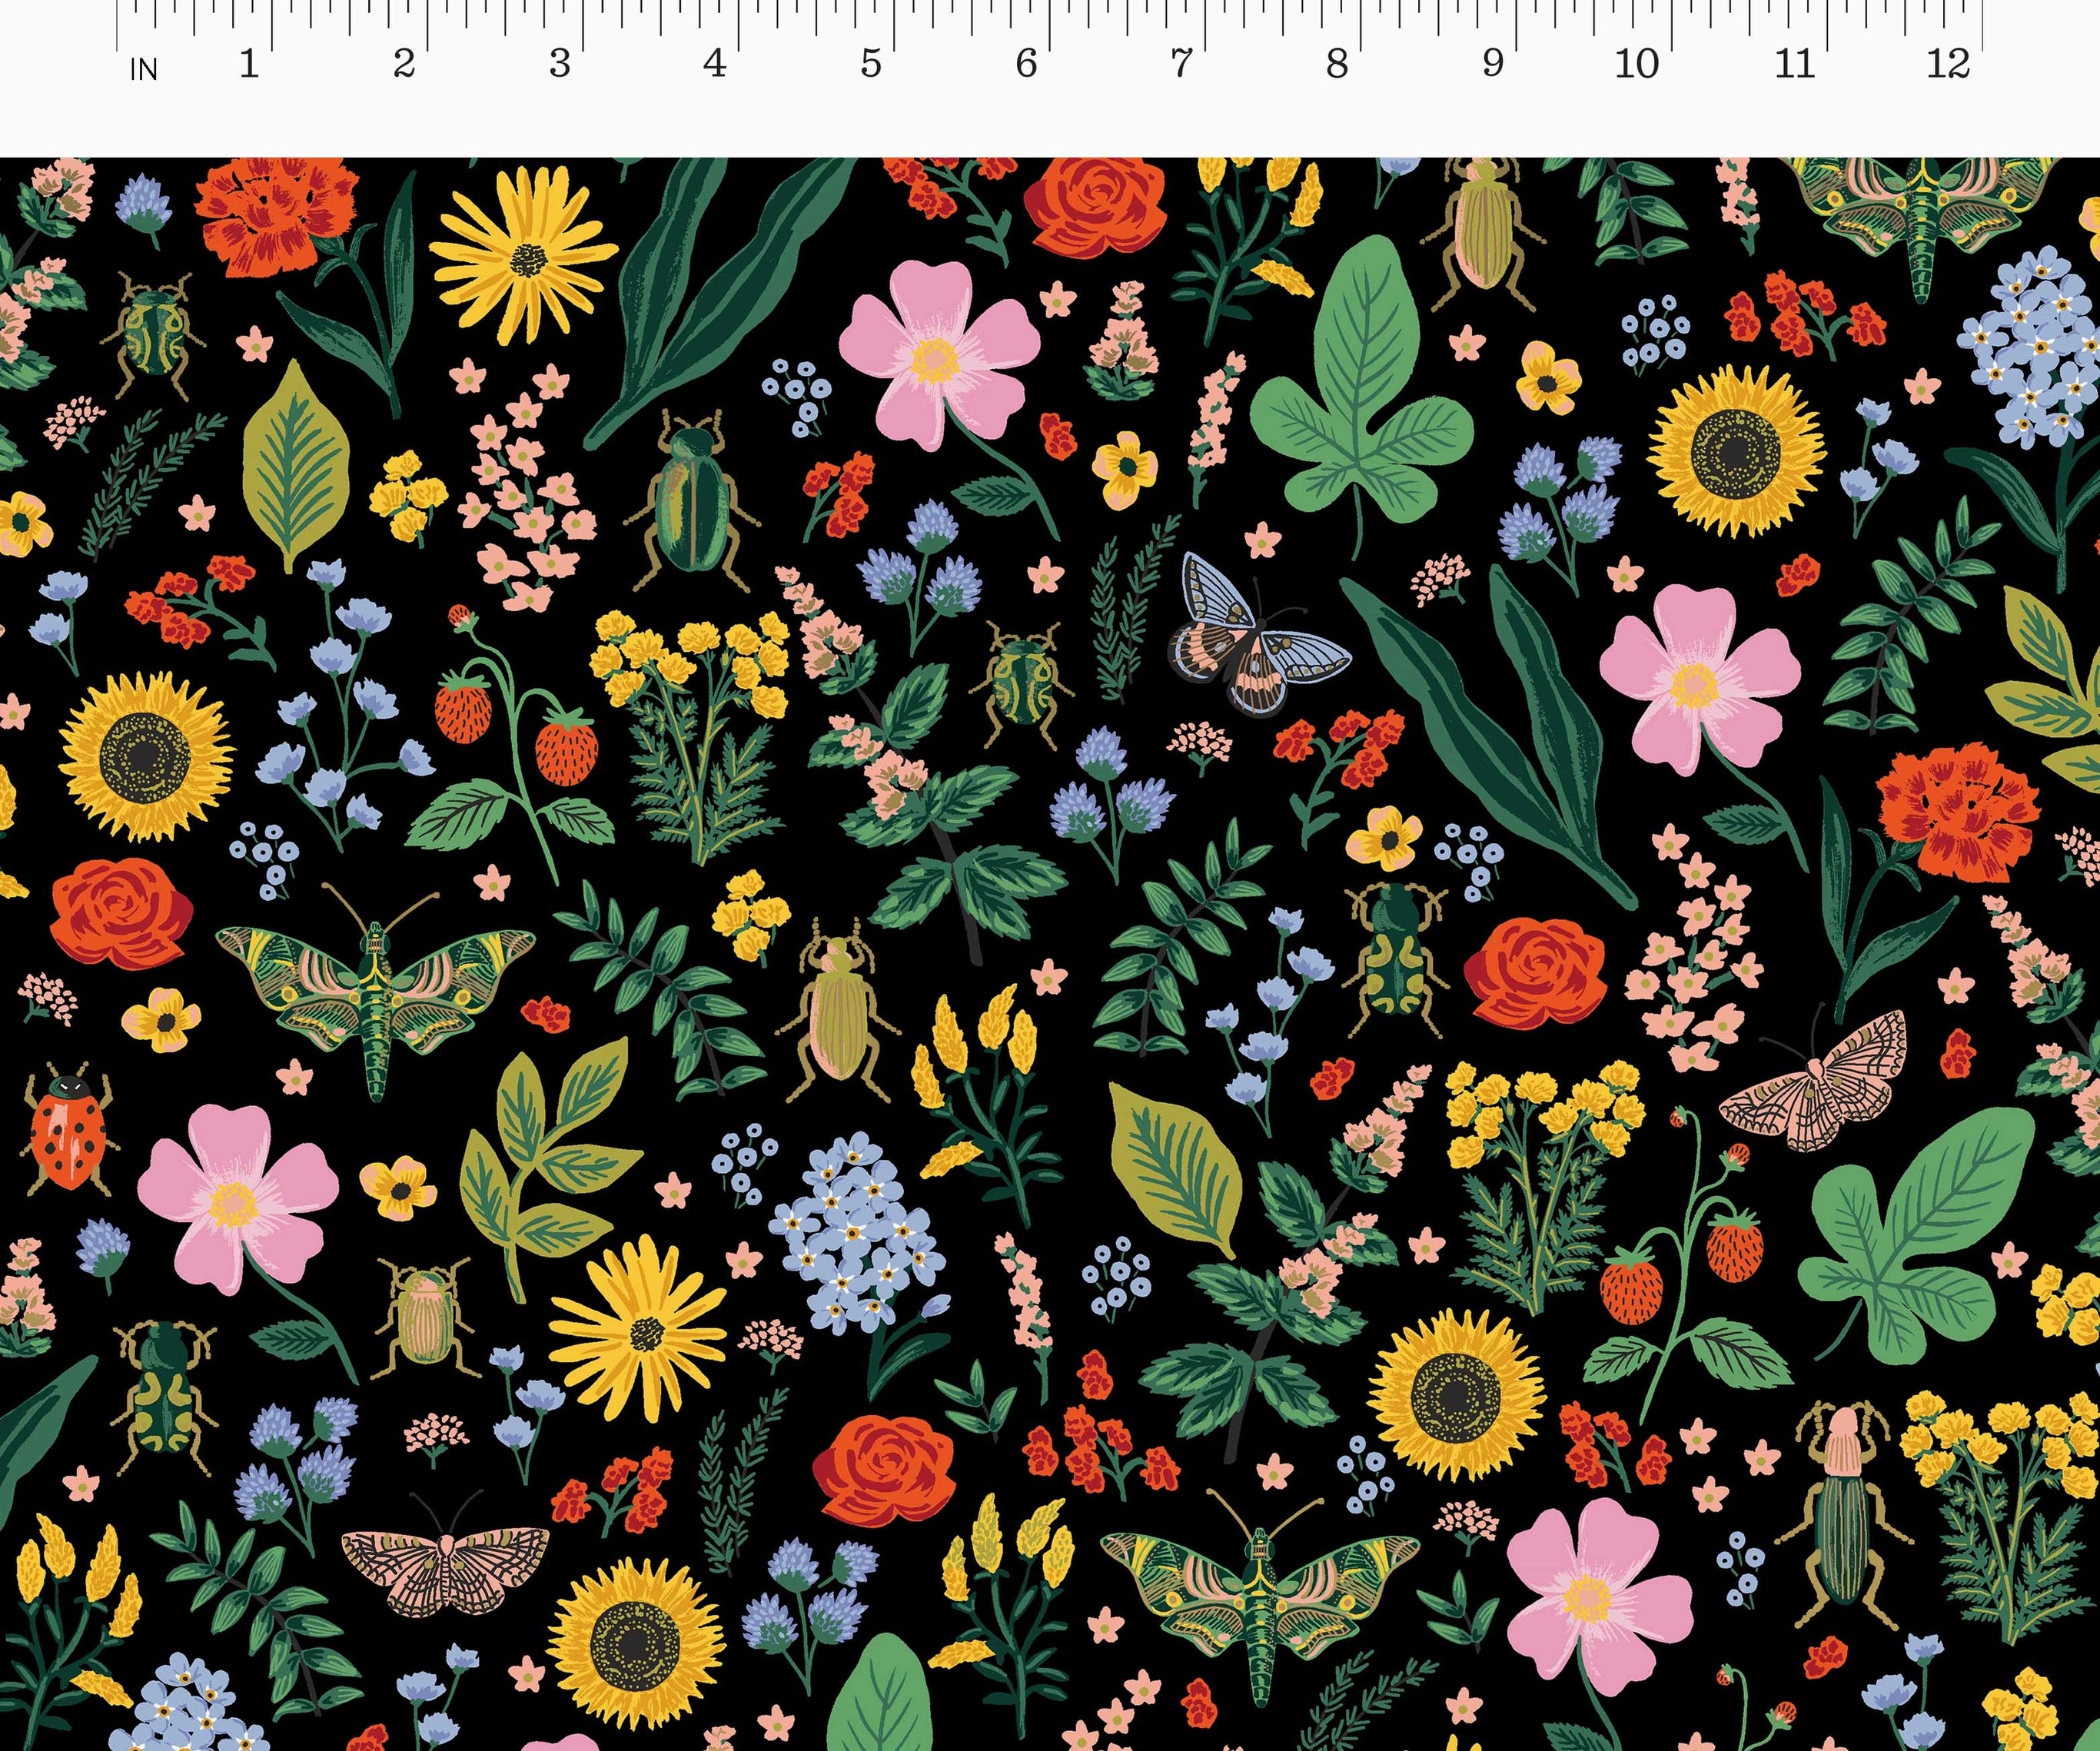
Task: Click the 'IN' unit label on ruler
Action: pyautogui.click(x=145, y=70)
